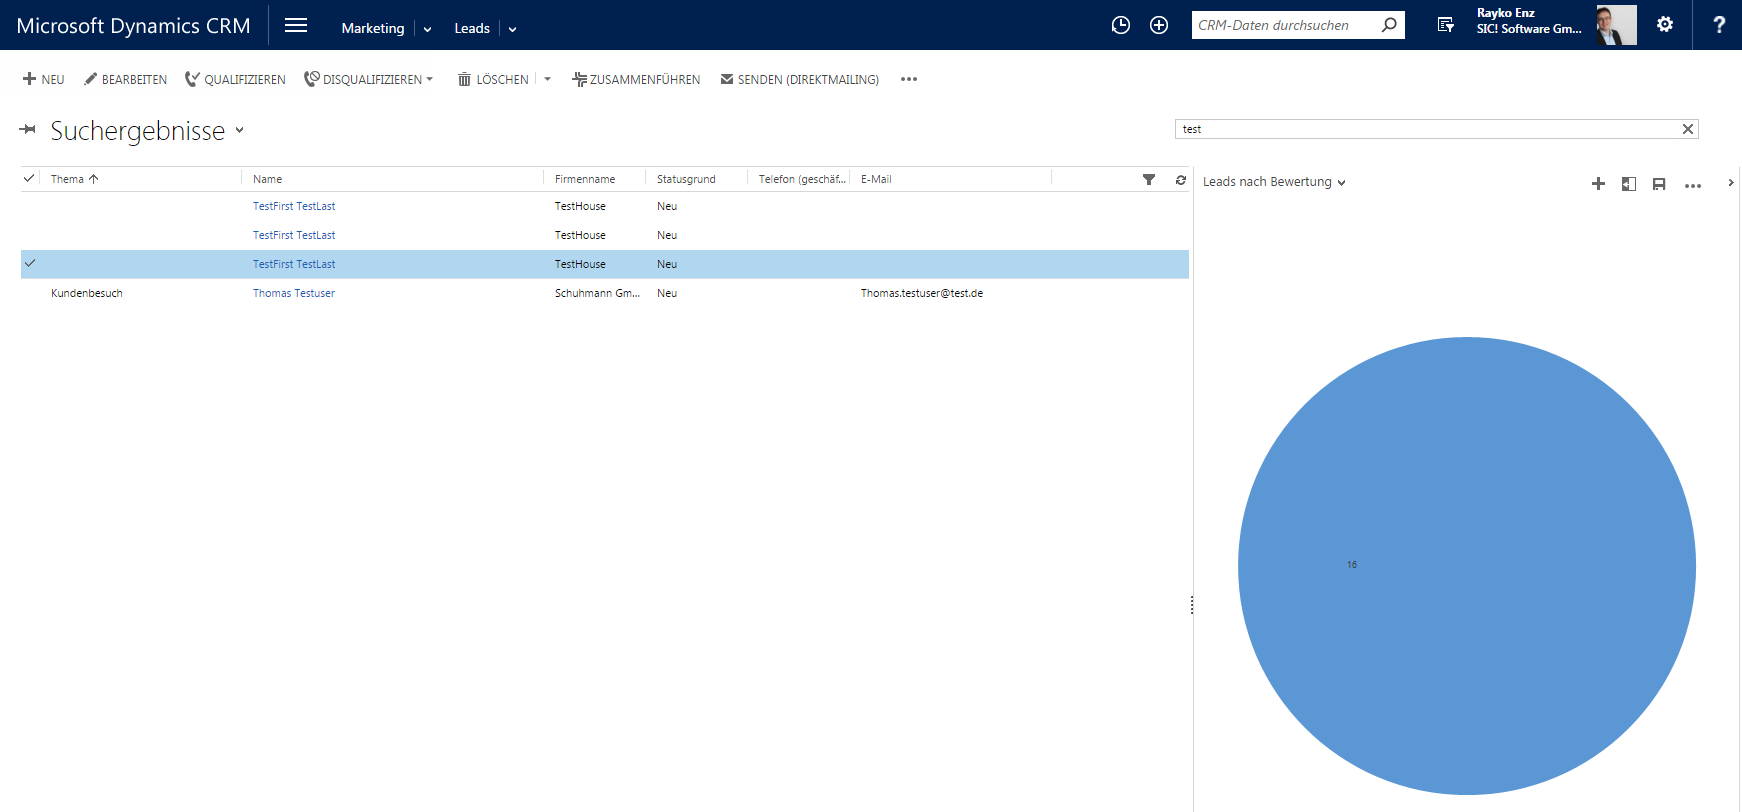Click the help question mark icon
This screenshot has height=812, width=1742.
click(1719, 25)
